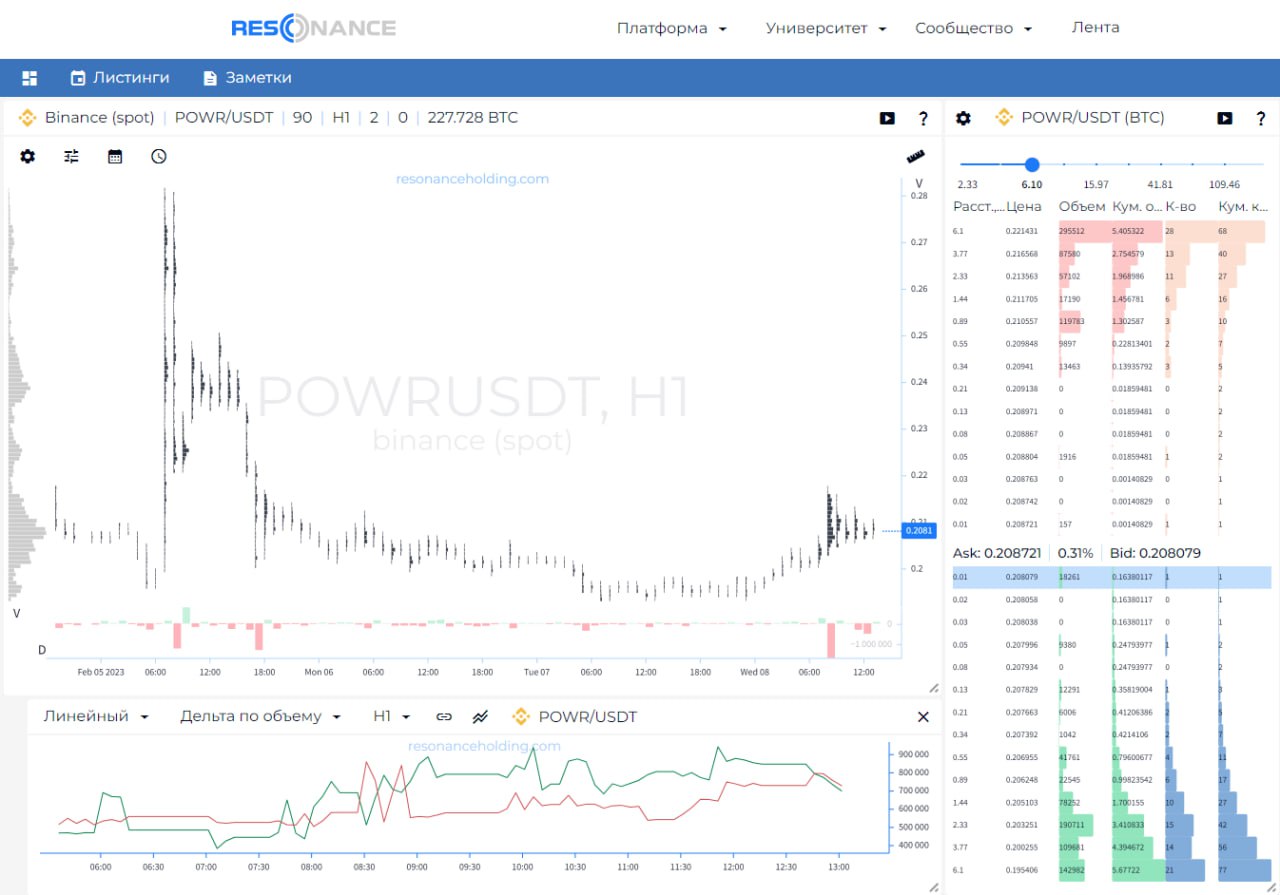Select the ruler measurement tool
The image size is (1280, 895).
[x=915, y=157]
